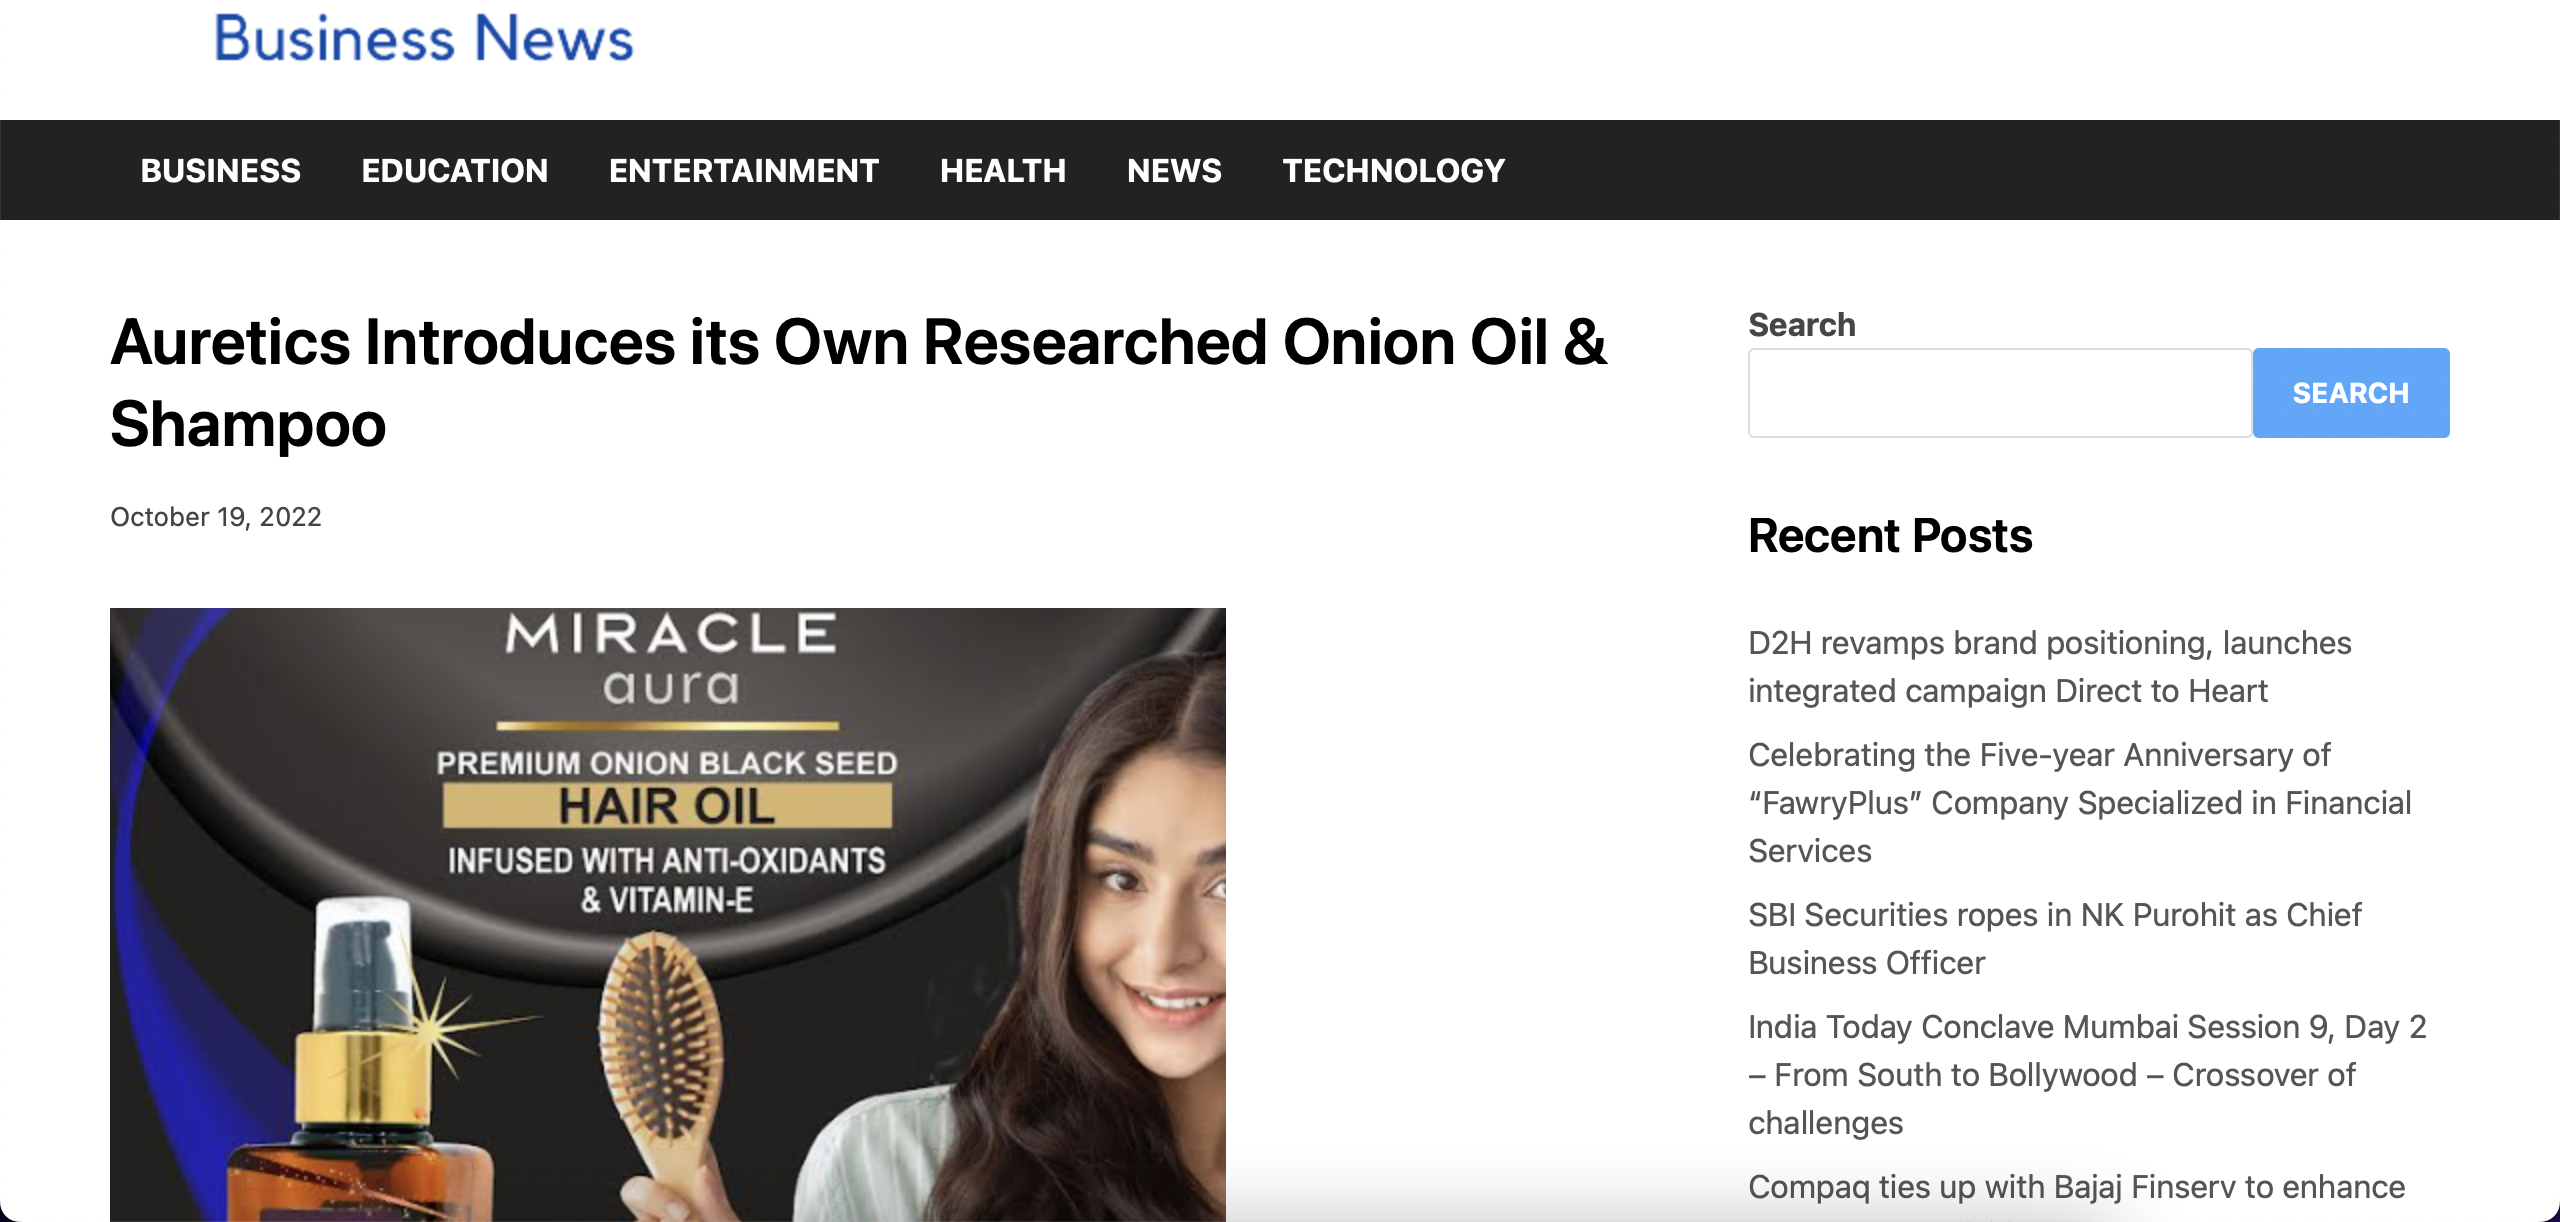Image resolution: width=2560 pixels, height=1222 pixels.
Task: Open SBI Securities NK Purohit post
Action: 2055,939
